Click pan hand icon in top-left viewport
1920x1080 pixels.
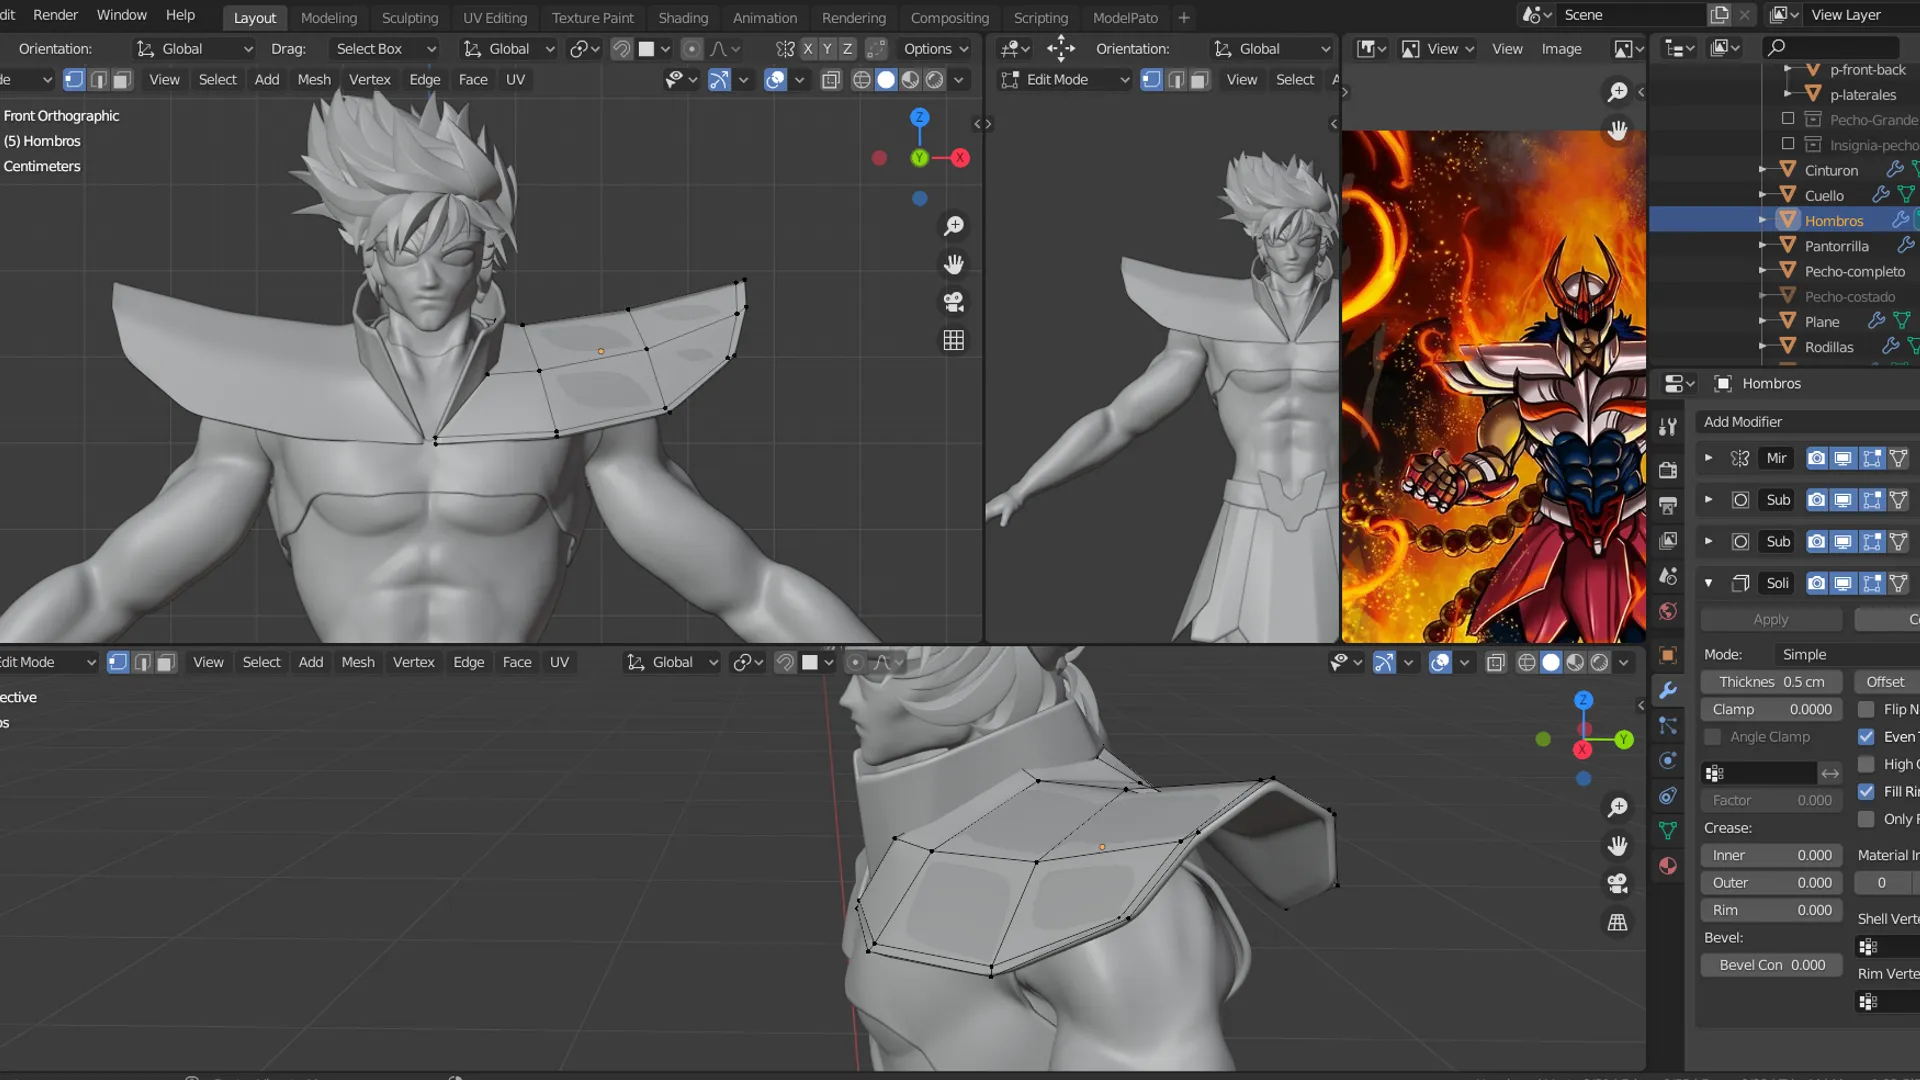(x=954, y=265)
